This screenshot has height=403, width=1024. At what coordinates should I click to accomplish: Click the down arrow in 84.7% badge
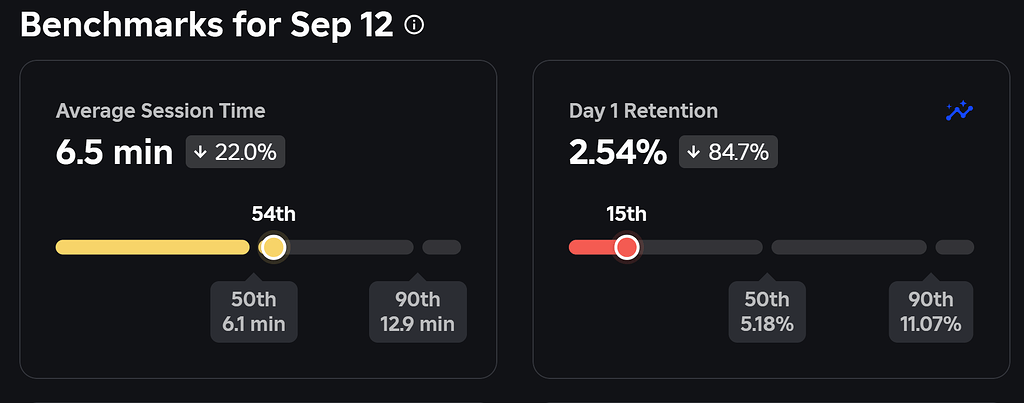click(694, 152)
